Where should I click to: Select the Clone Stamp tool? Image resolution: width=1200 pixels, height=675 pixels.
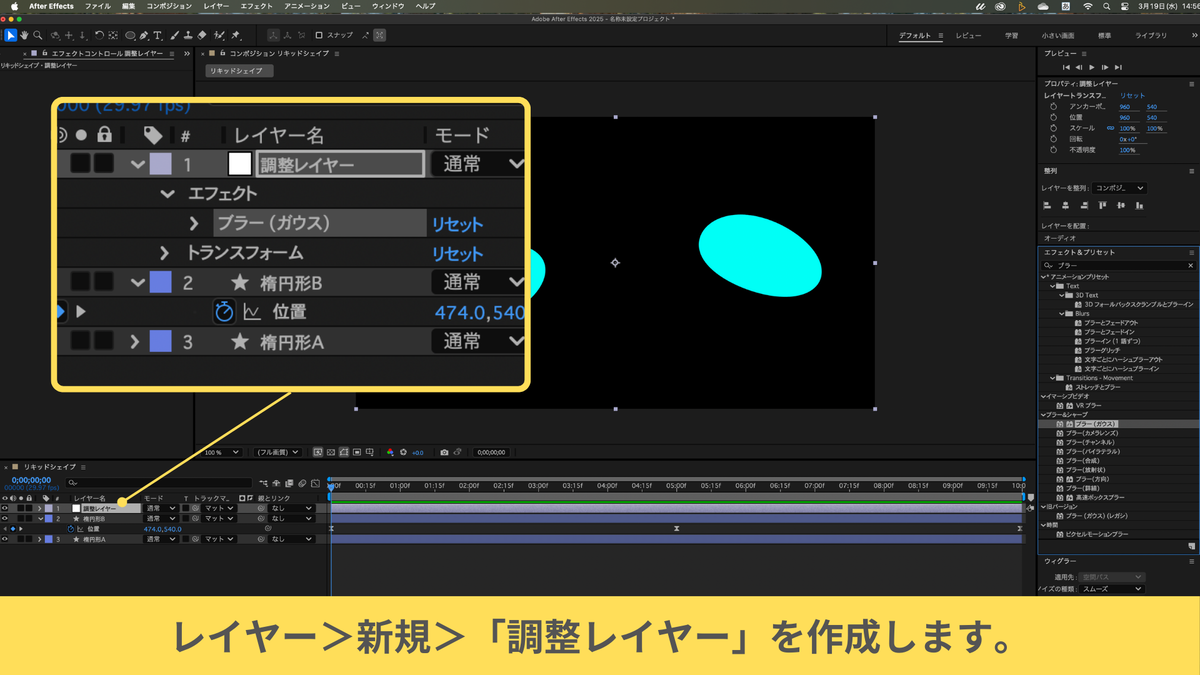[x=188, y=35]
